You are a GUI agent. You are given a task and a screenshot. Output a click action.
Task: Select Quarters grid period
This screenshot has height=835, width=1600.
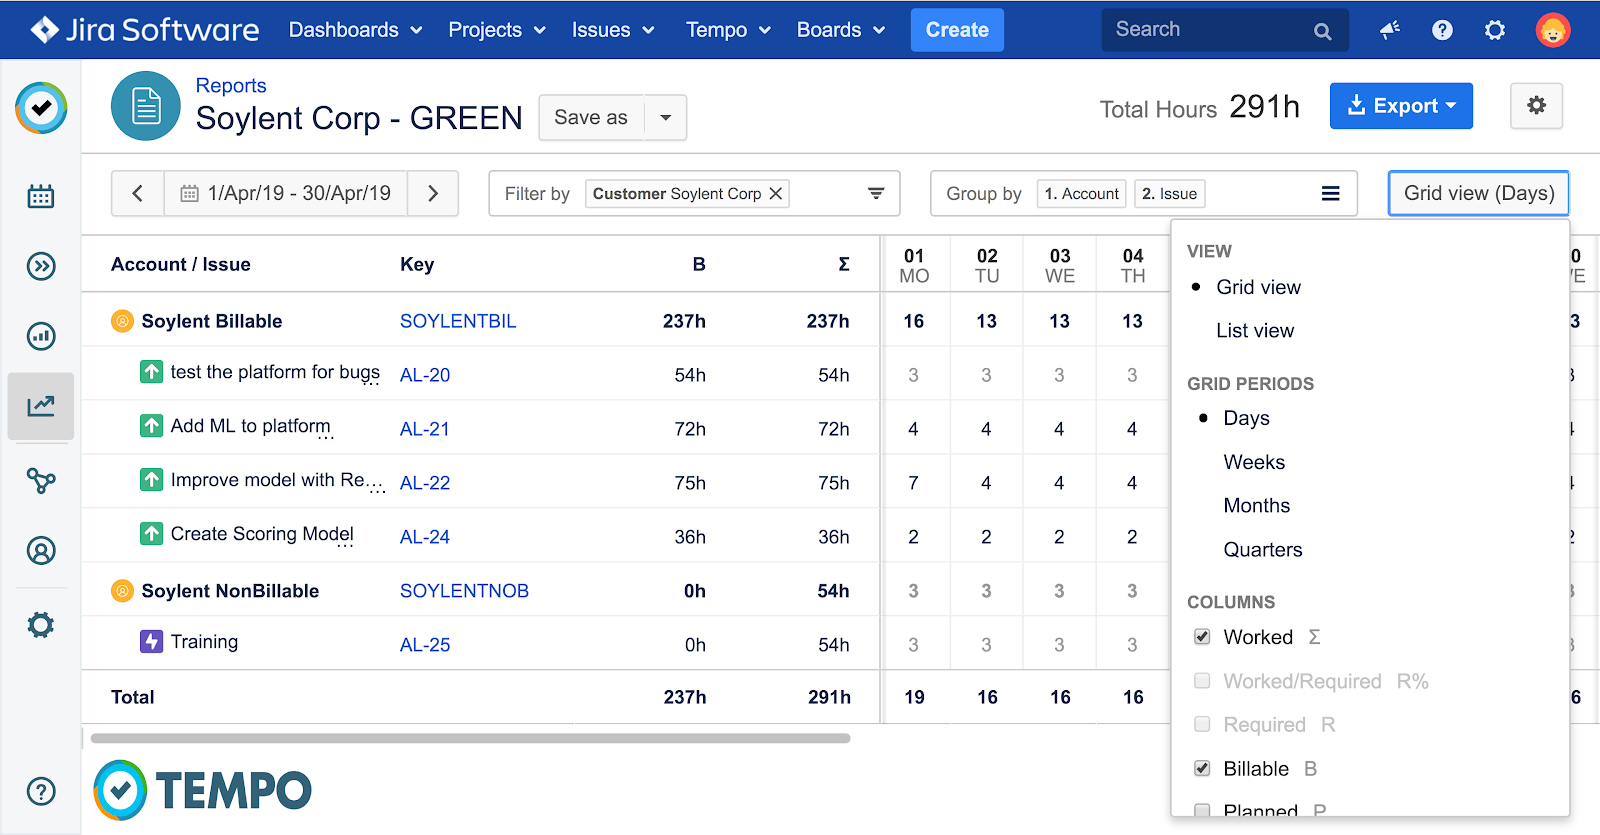(1263, 549)
